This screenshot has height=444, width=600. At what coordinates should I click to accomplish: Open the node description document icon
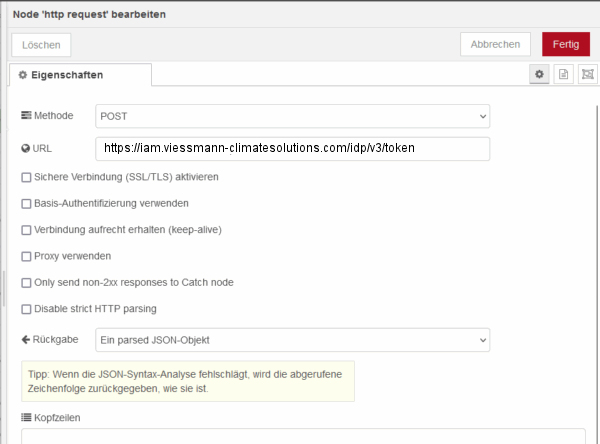563,74
